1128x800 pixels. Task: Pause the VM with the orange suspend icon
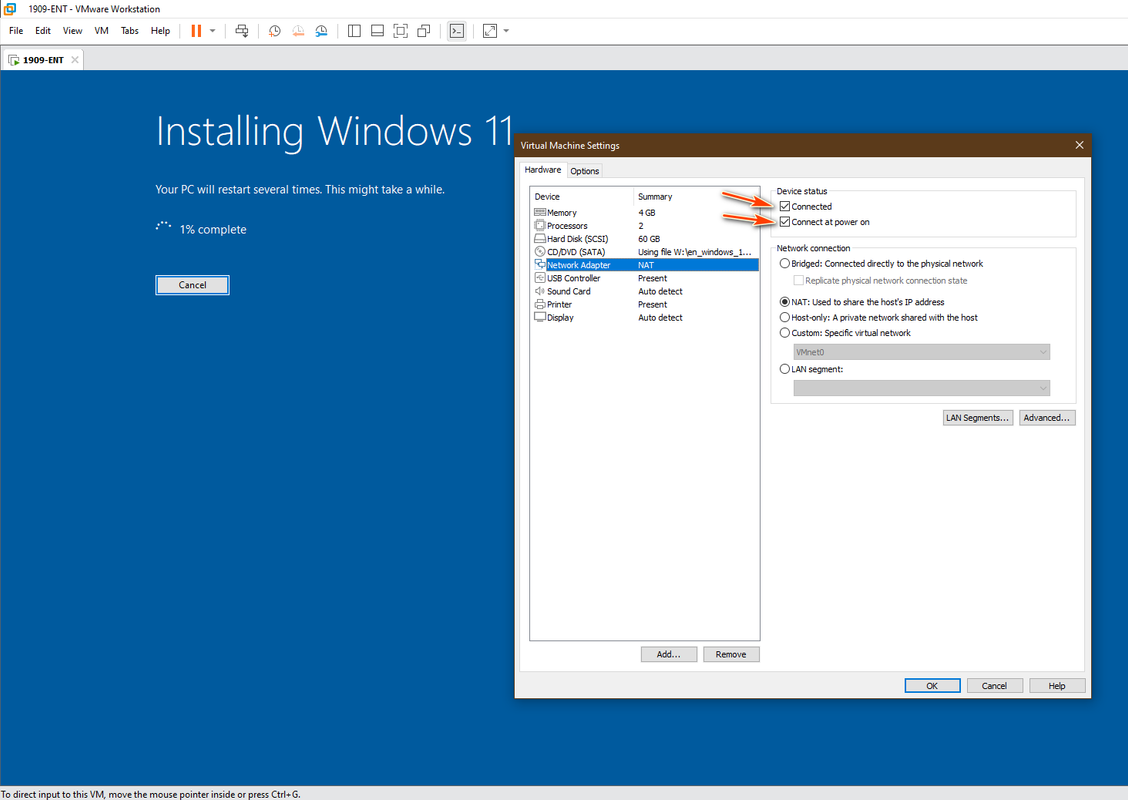196,31
